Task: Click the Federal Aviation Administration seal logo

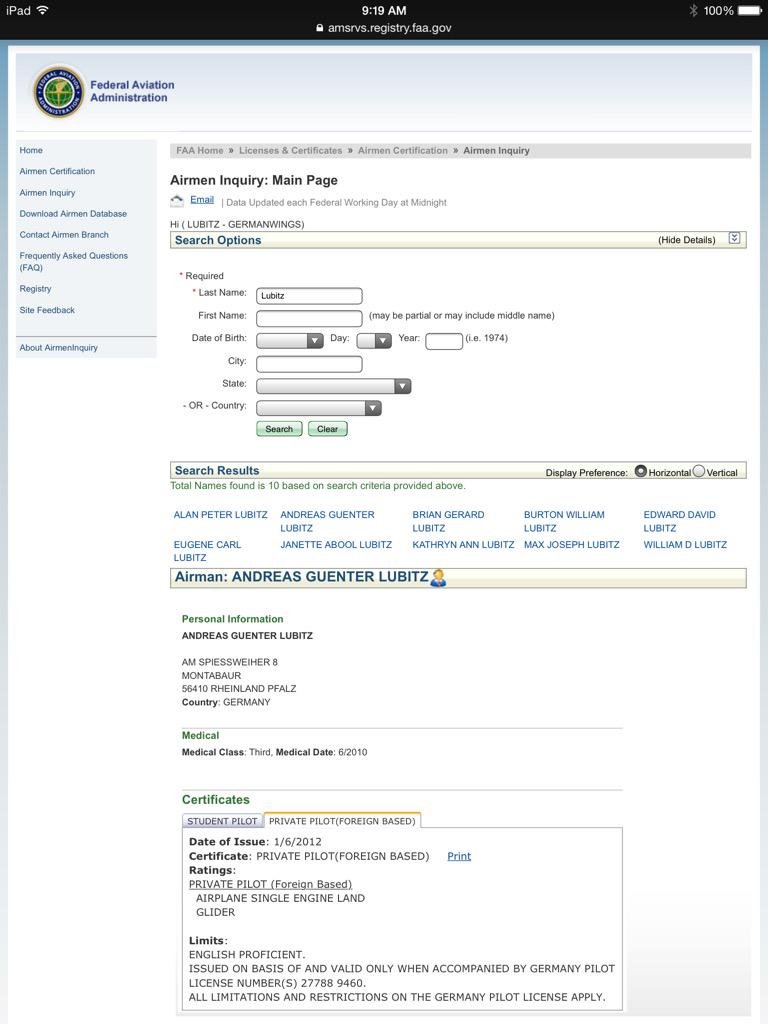Action: click(58, 92)
